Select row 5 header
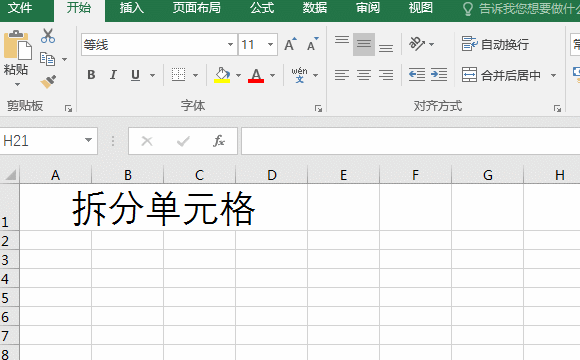The width and height of the screenshot is (580, 360). click(x=9, y=297)
